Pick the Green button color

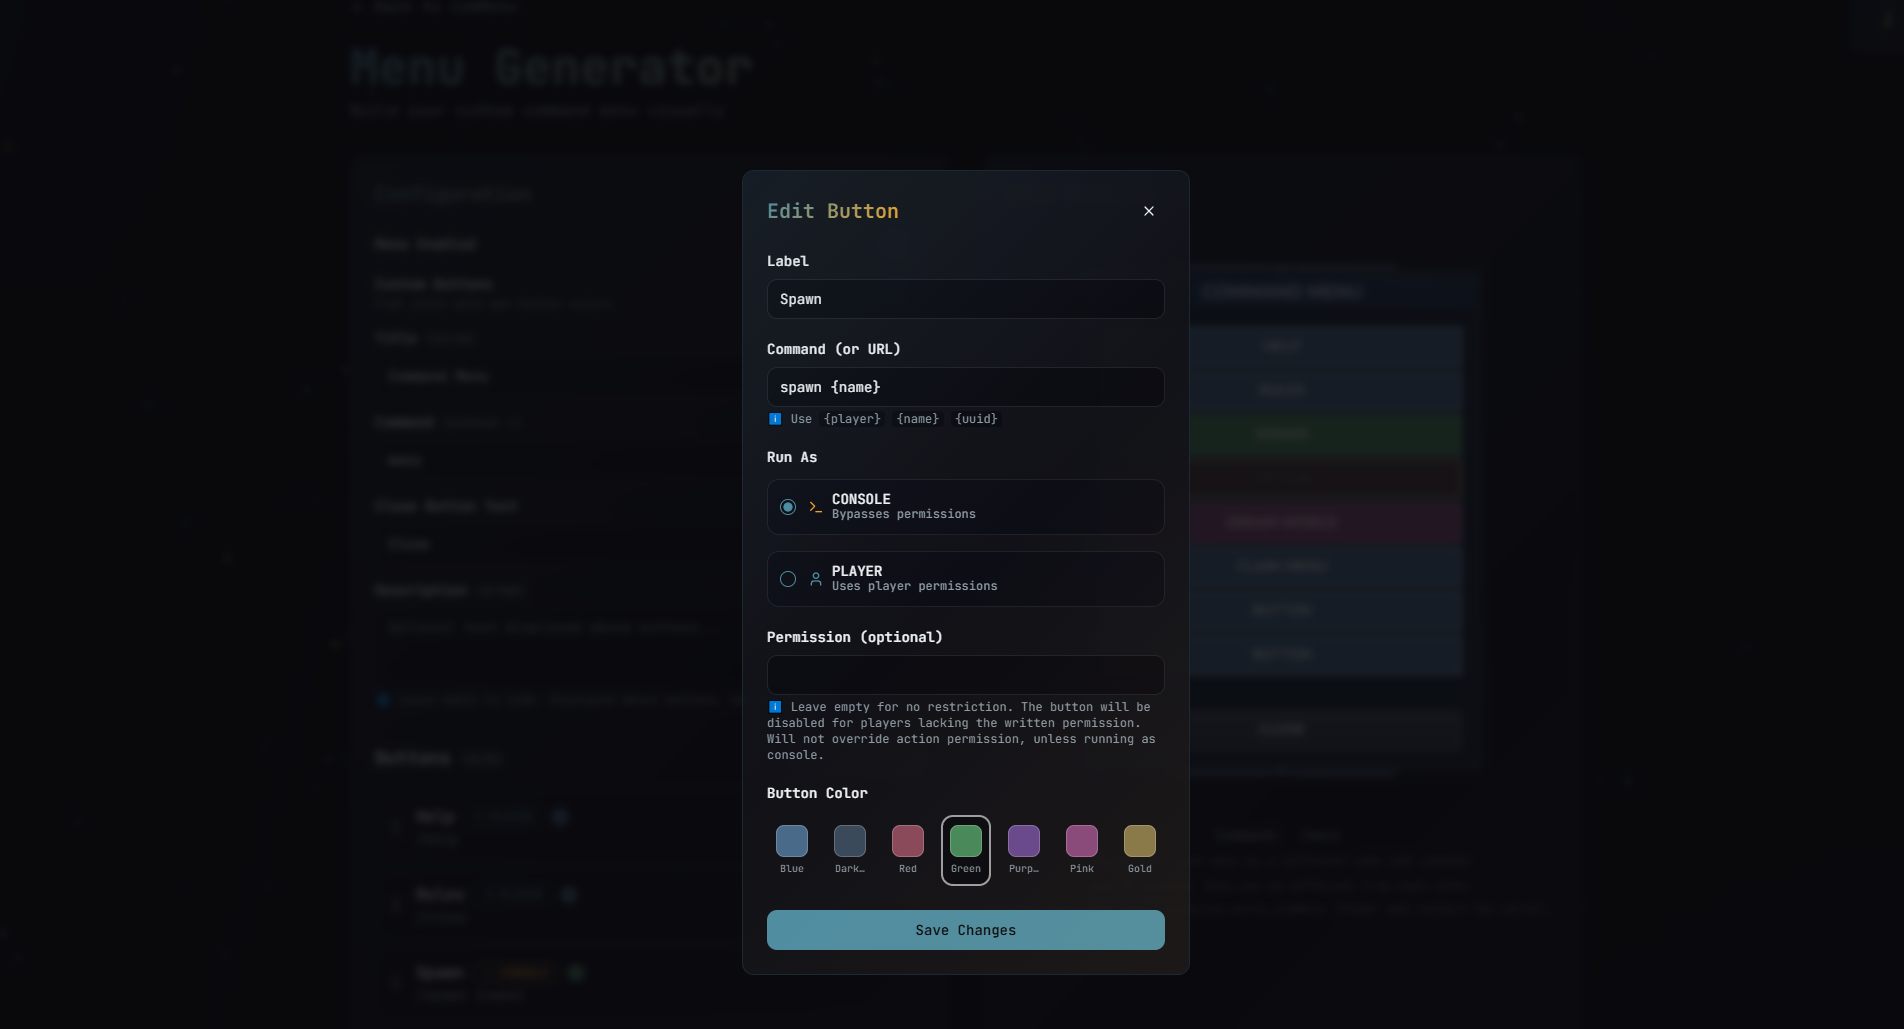[x=965, y=841]
